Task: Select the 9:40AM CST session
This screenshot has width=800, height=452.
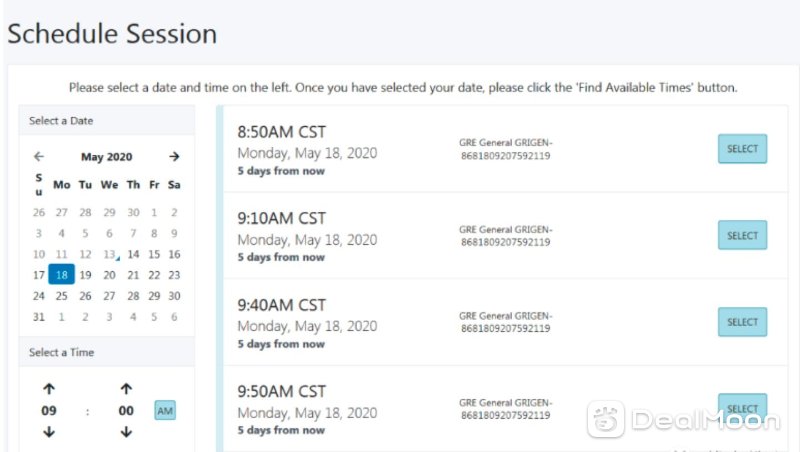Action: click(x=742, y=322)
